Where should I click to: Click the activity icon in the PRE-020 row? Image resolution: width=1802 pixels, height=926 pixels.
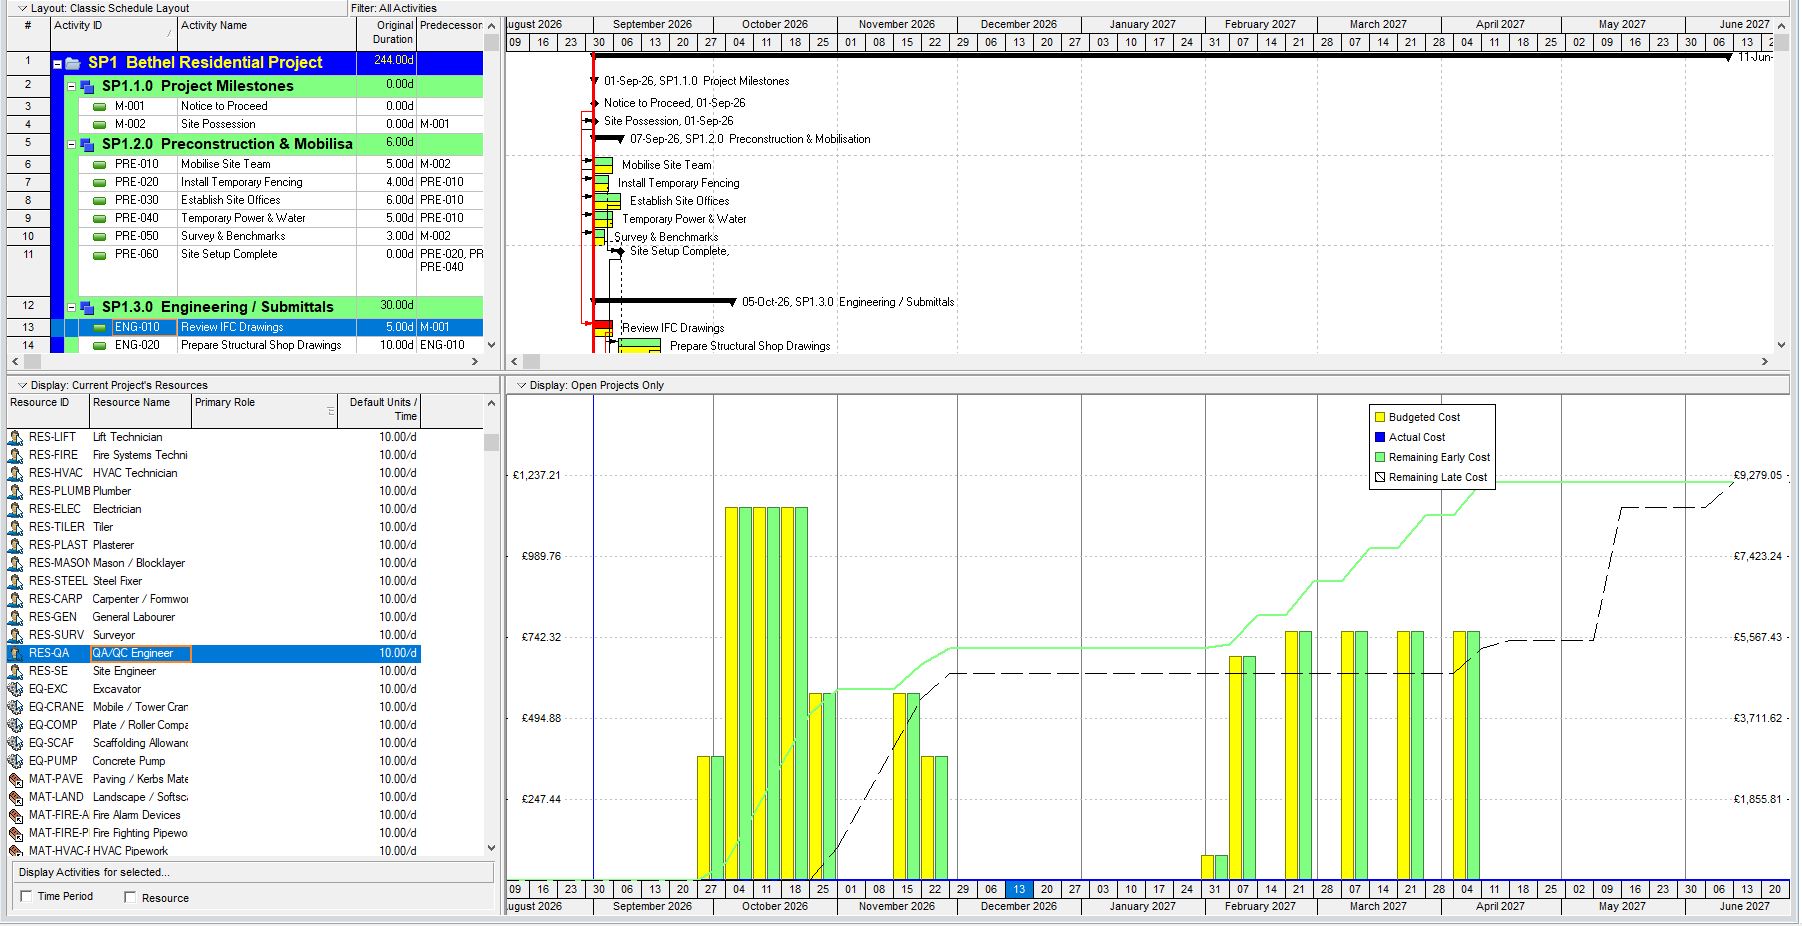coord(99,182)
